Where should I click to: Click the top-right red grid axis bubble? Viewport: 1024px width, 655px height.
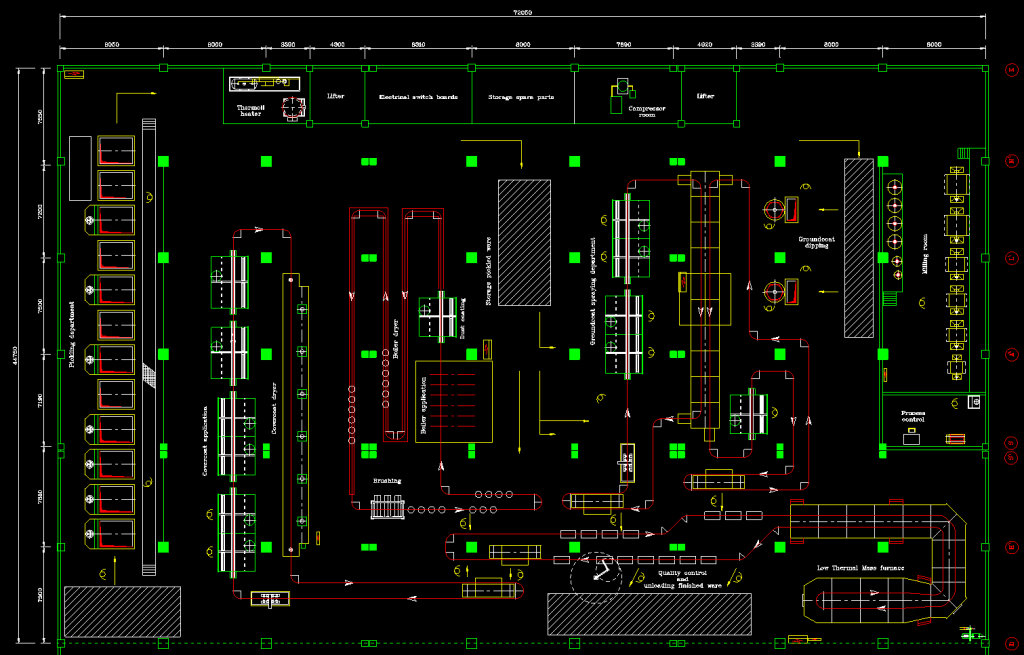tap(1011, 69)
